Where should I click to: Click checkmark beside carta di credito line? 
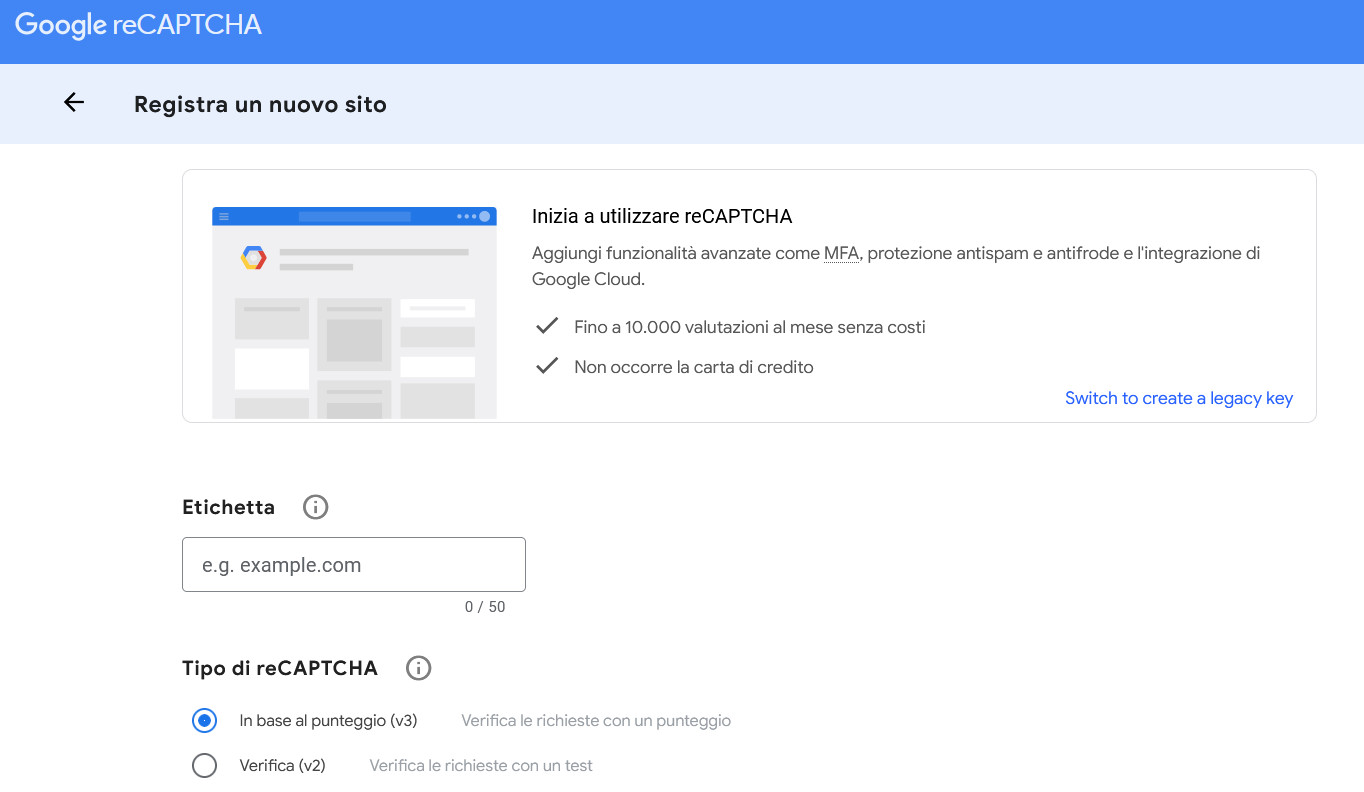(546, 366)
